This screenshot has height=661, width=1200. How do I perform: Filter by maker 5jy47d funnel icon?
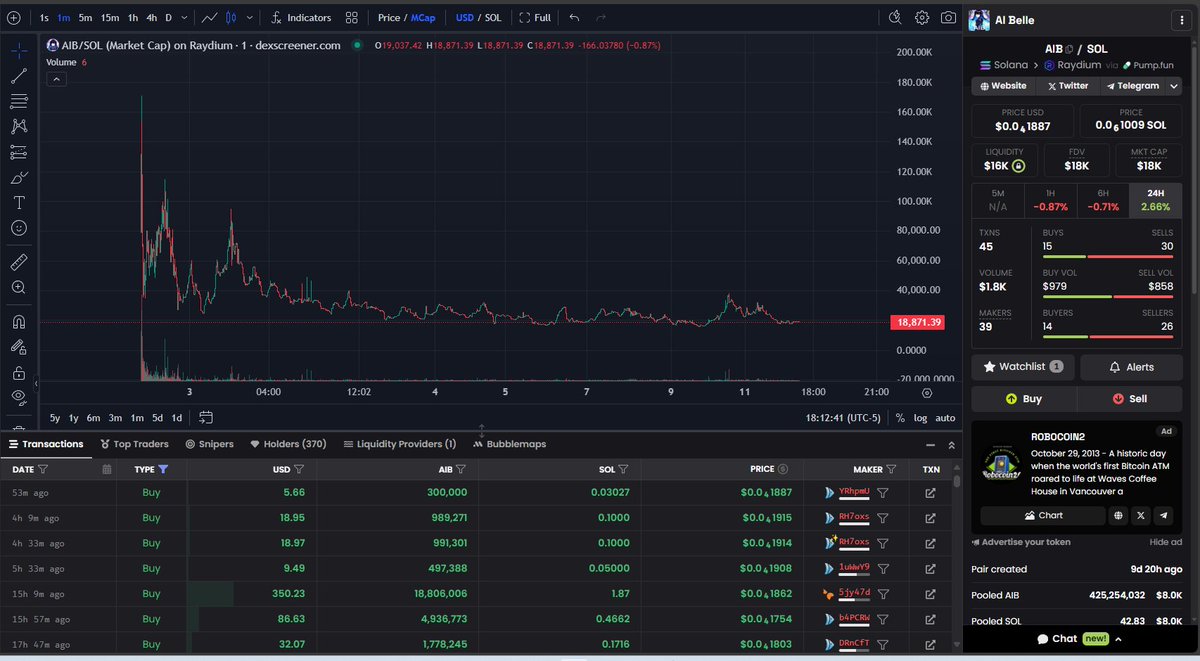point(882,594)
